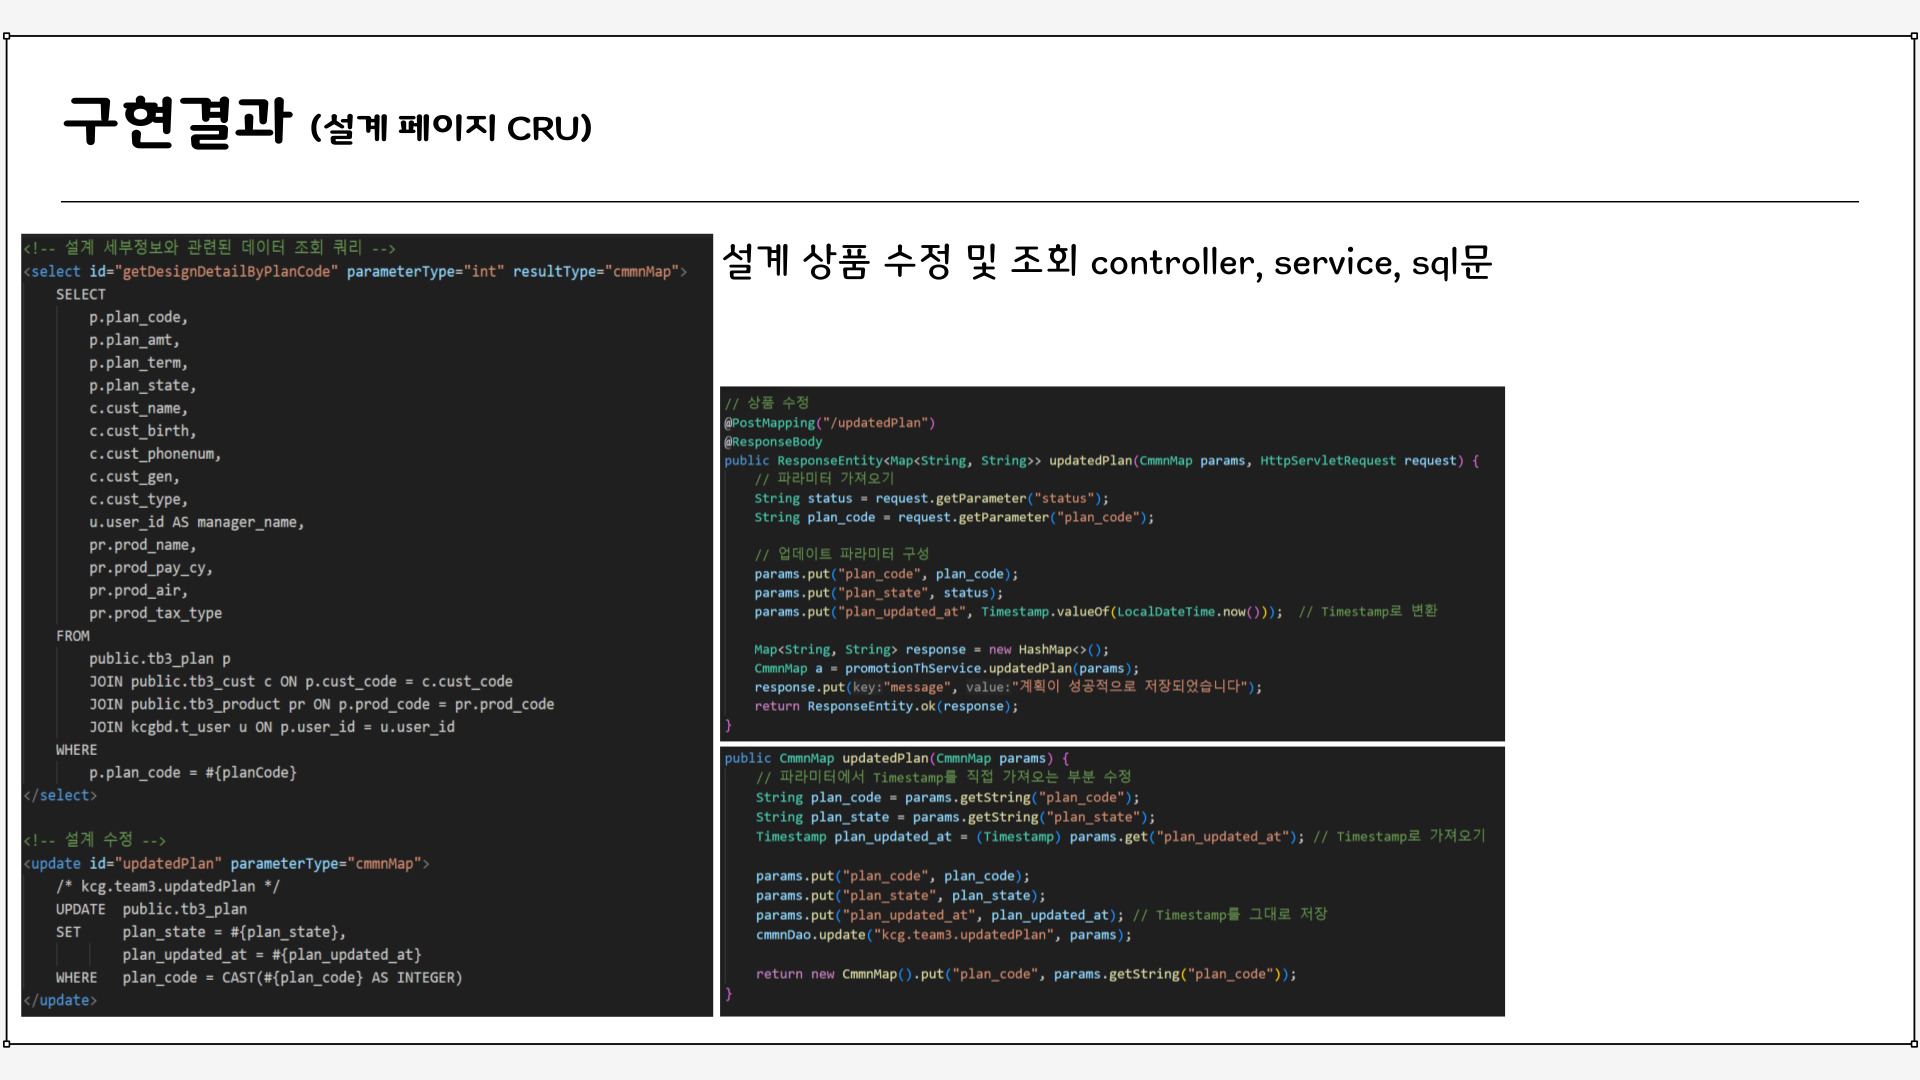Click the update tag with id 'updatedPlan'
Image resolution: width=1920 pixels, height=1080 pixels.
click(227, 863)
